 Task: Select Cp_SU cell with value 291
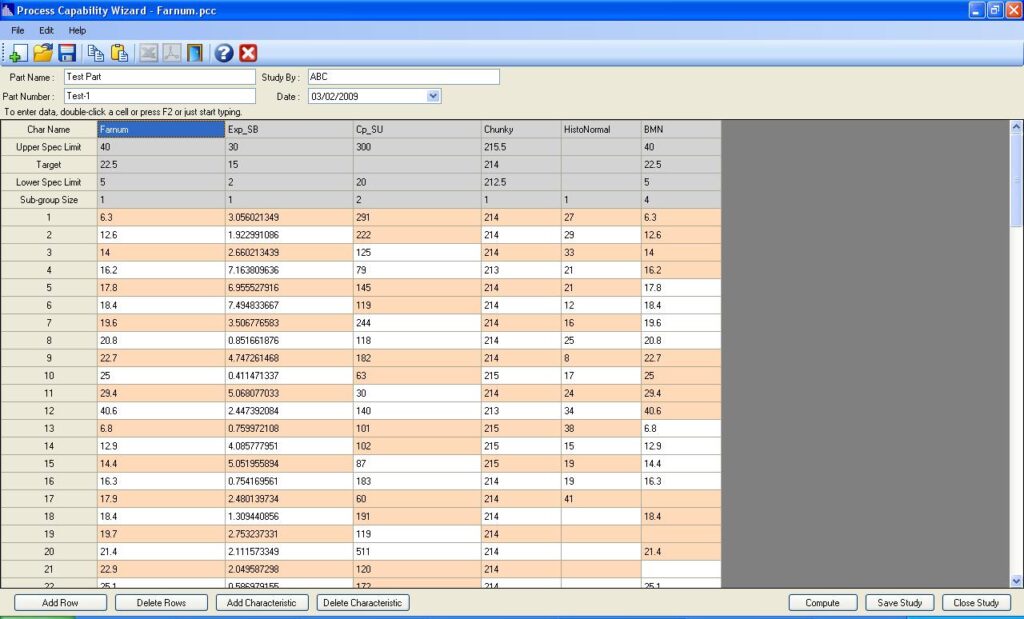[417, 217]
